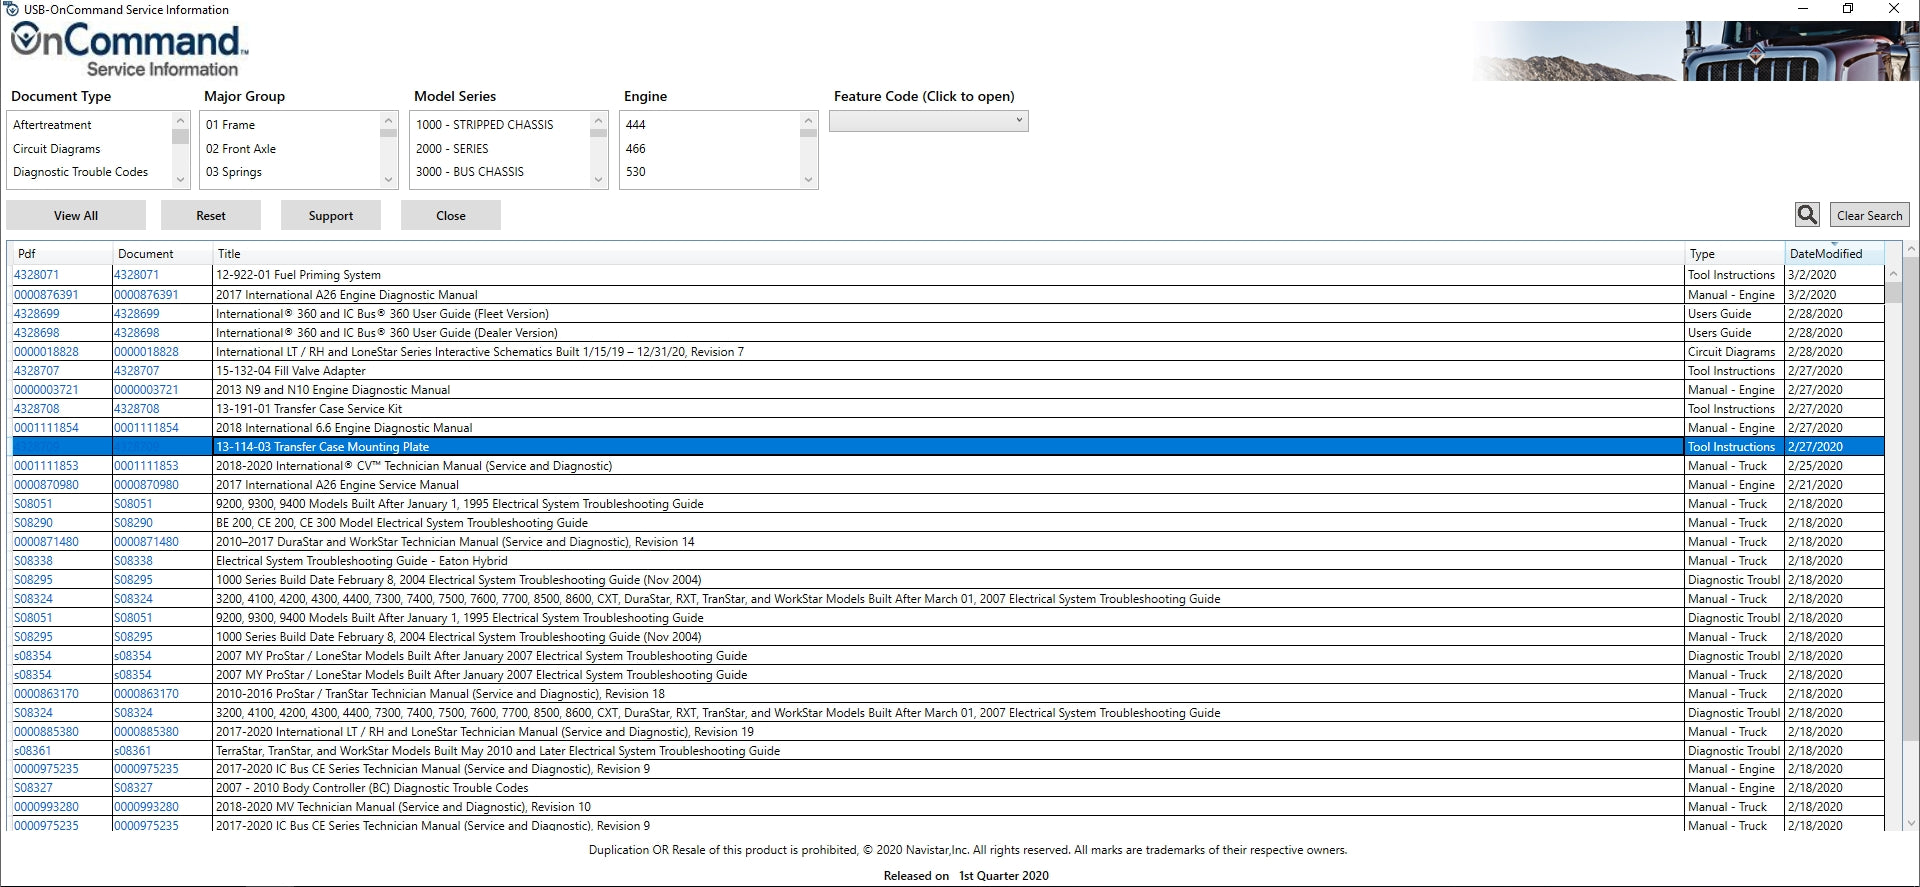Select the 2013 N9 and N10 Engine Diagnostic Manual row
This screenshot has height=887, width=1920.
[948, 390]
